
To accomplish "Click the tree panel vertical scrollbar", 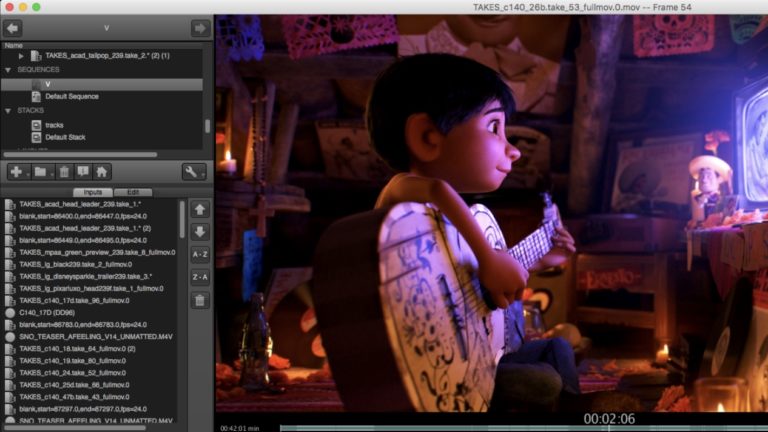I will pos(207,126).
